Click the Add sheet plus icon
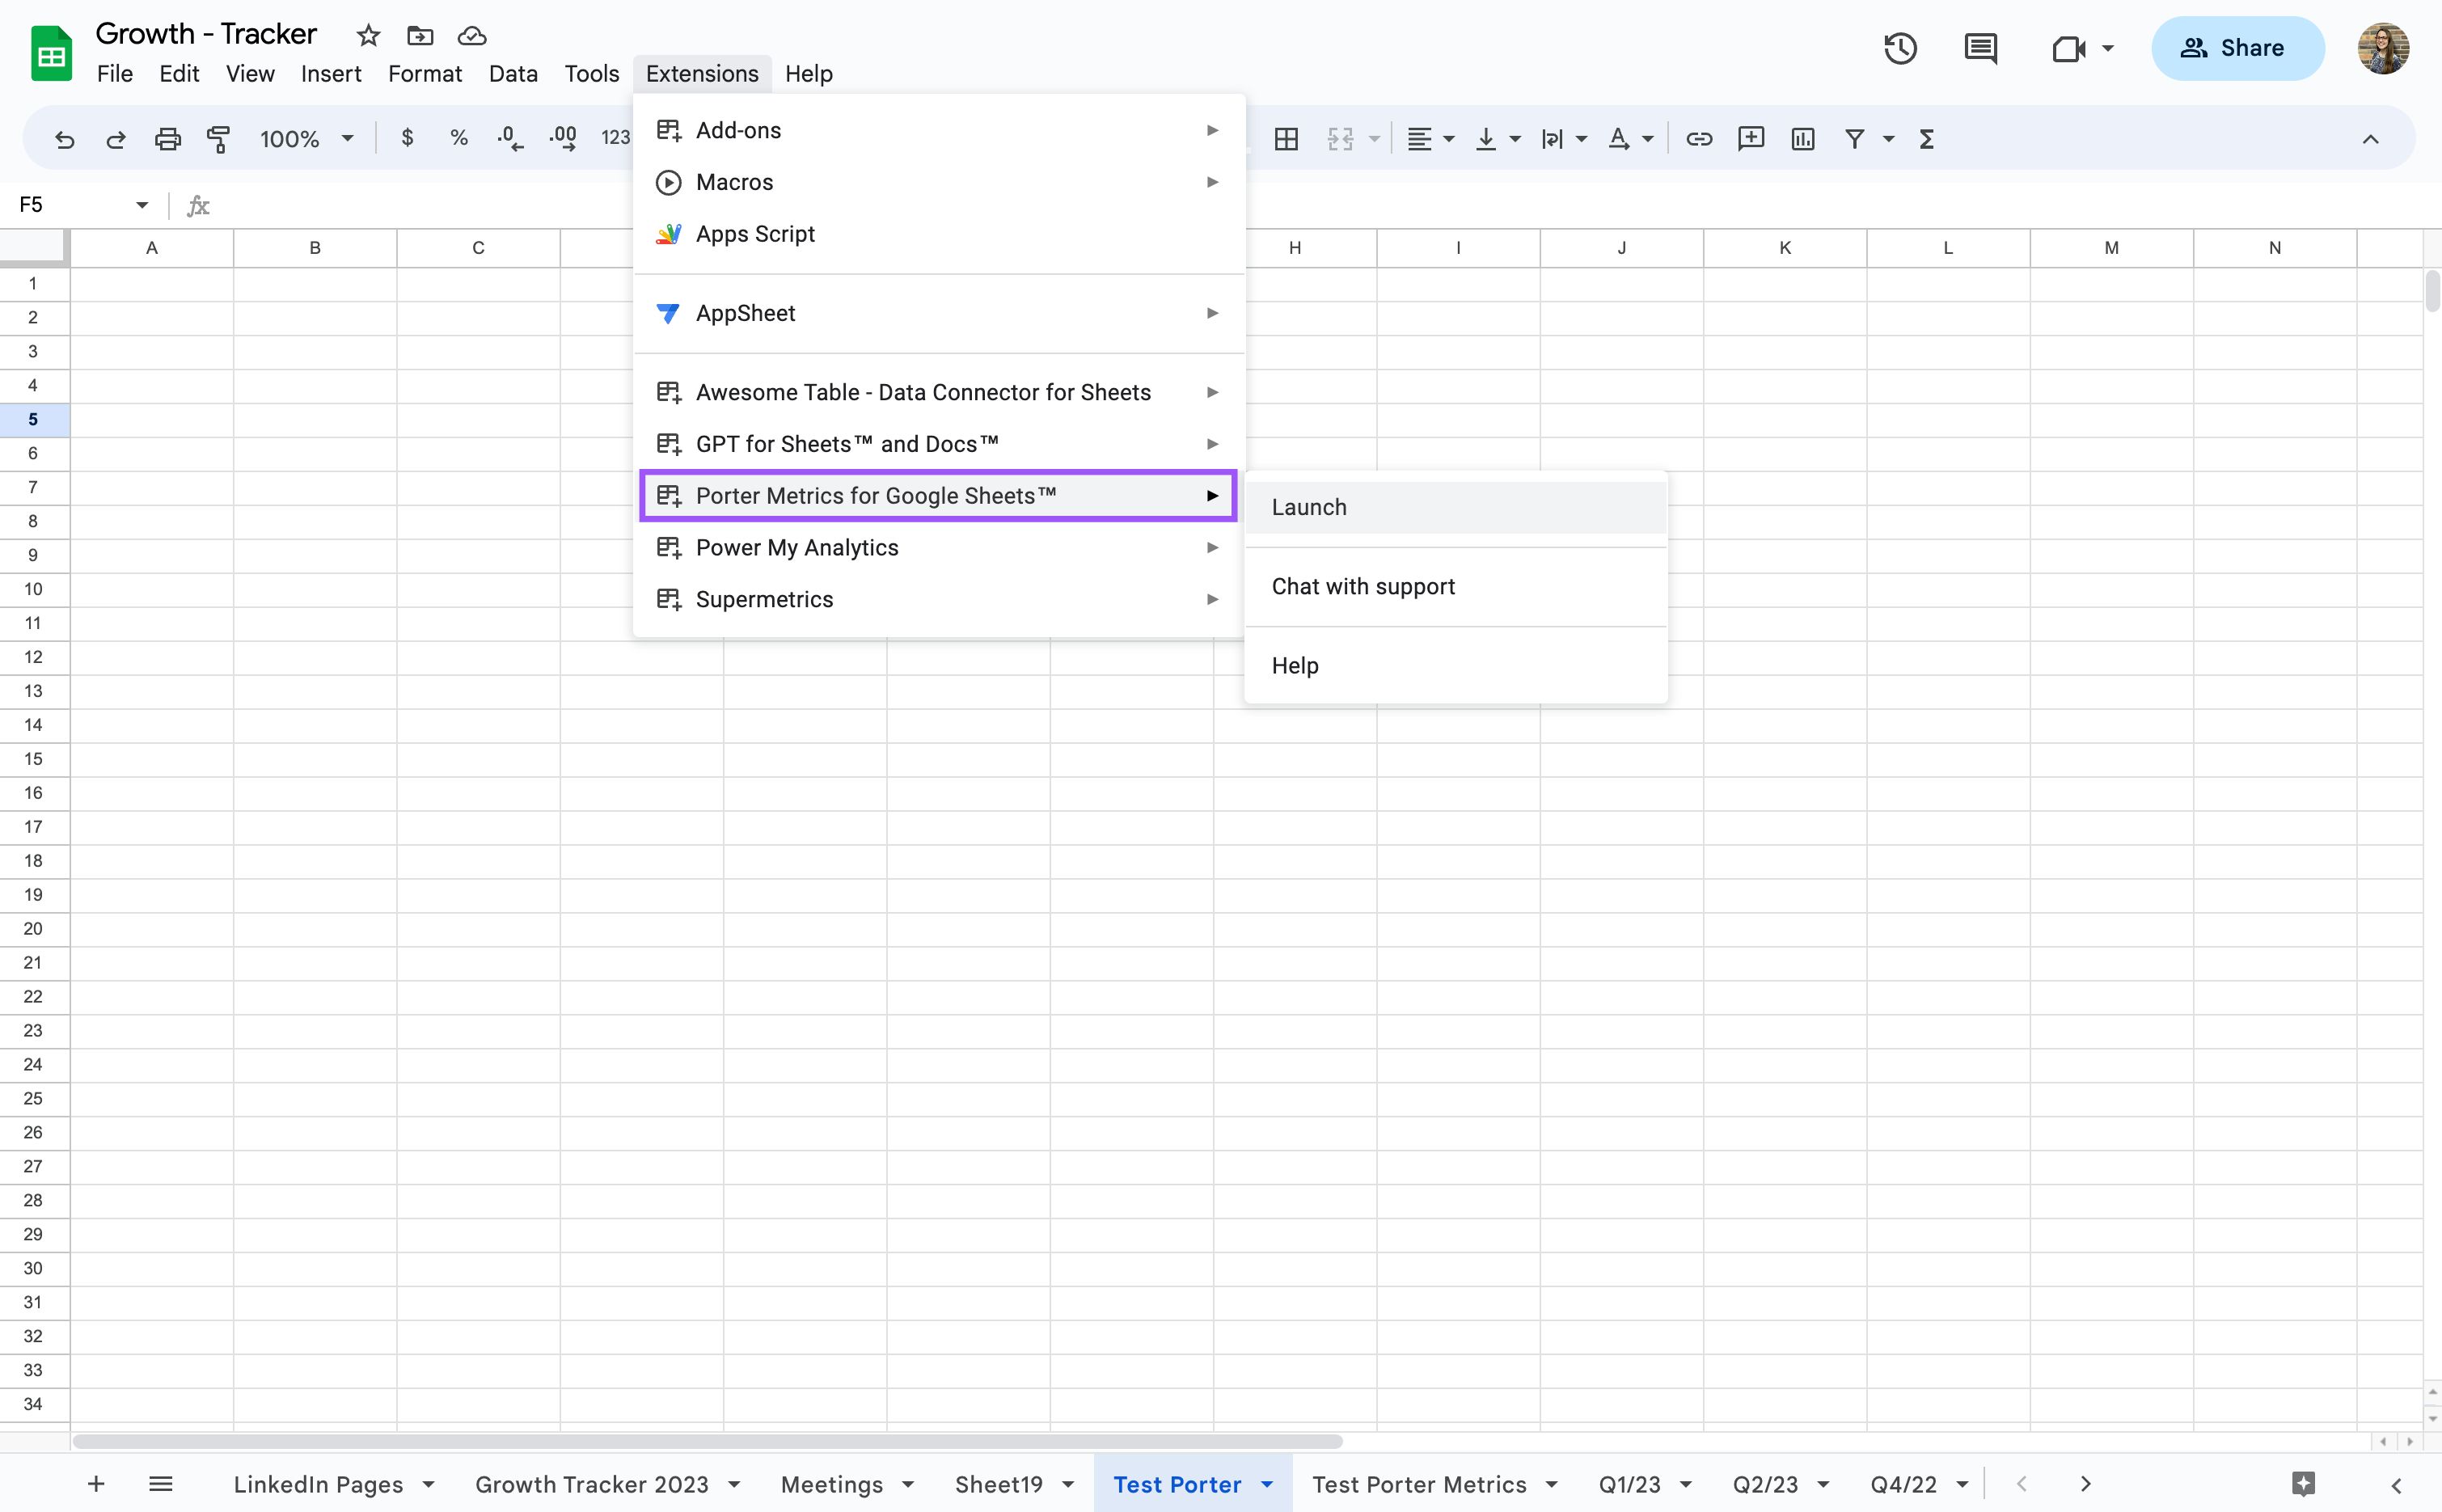The width and height of the screenshot is (2442, 1512). (x=96, y=1484)
